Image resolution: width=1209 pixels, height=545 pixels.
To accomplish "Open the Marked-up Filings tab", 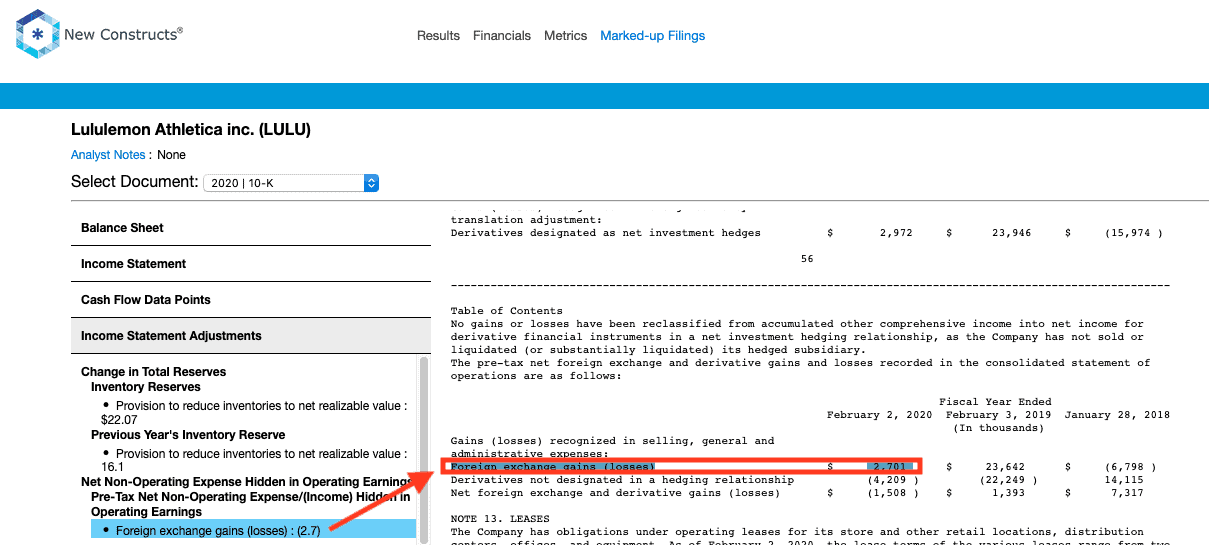I will pyautogui.click(x=653, y=36).
